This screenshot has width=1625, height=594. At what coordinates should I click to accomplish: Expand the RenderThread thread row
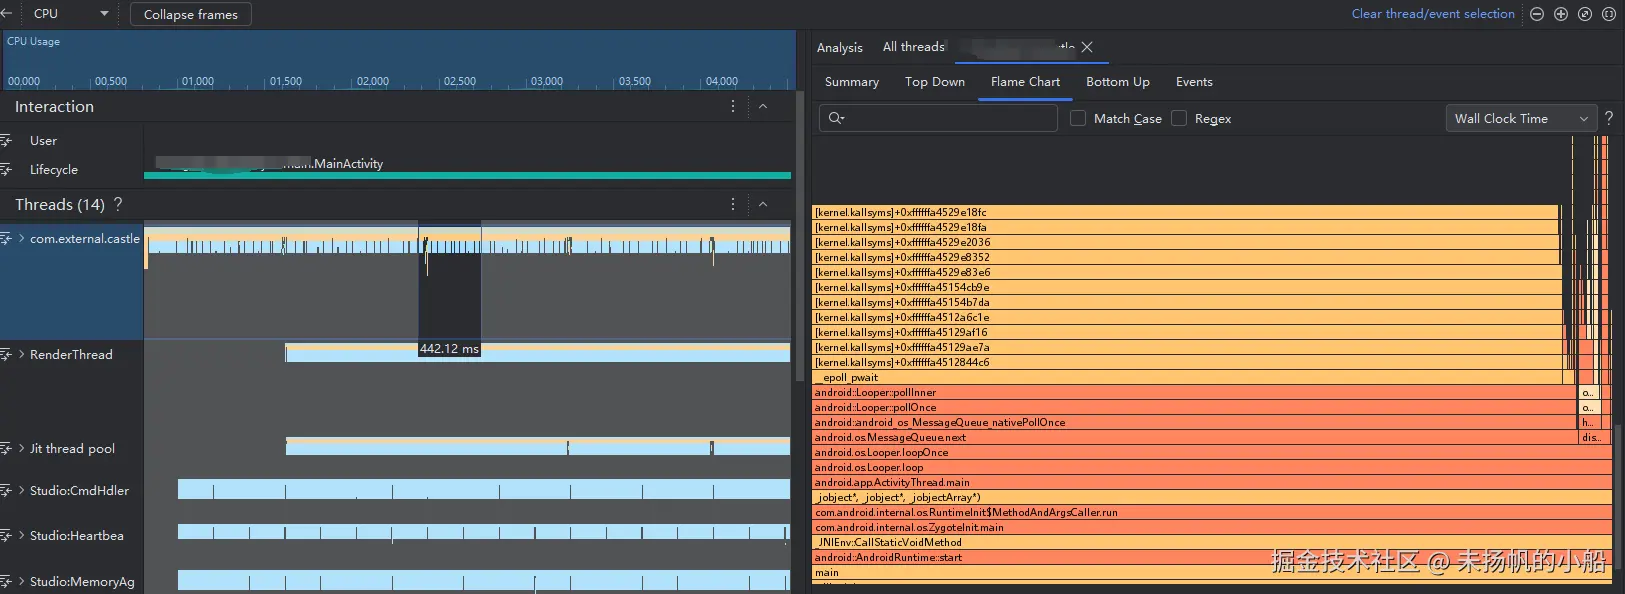pyautogui.click(x=21, y=354)
